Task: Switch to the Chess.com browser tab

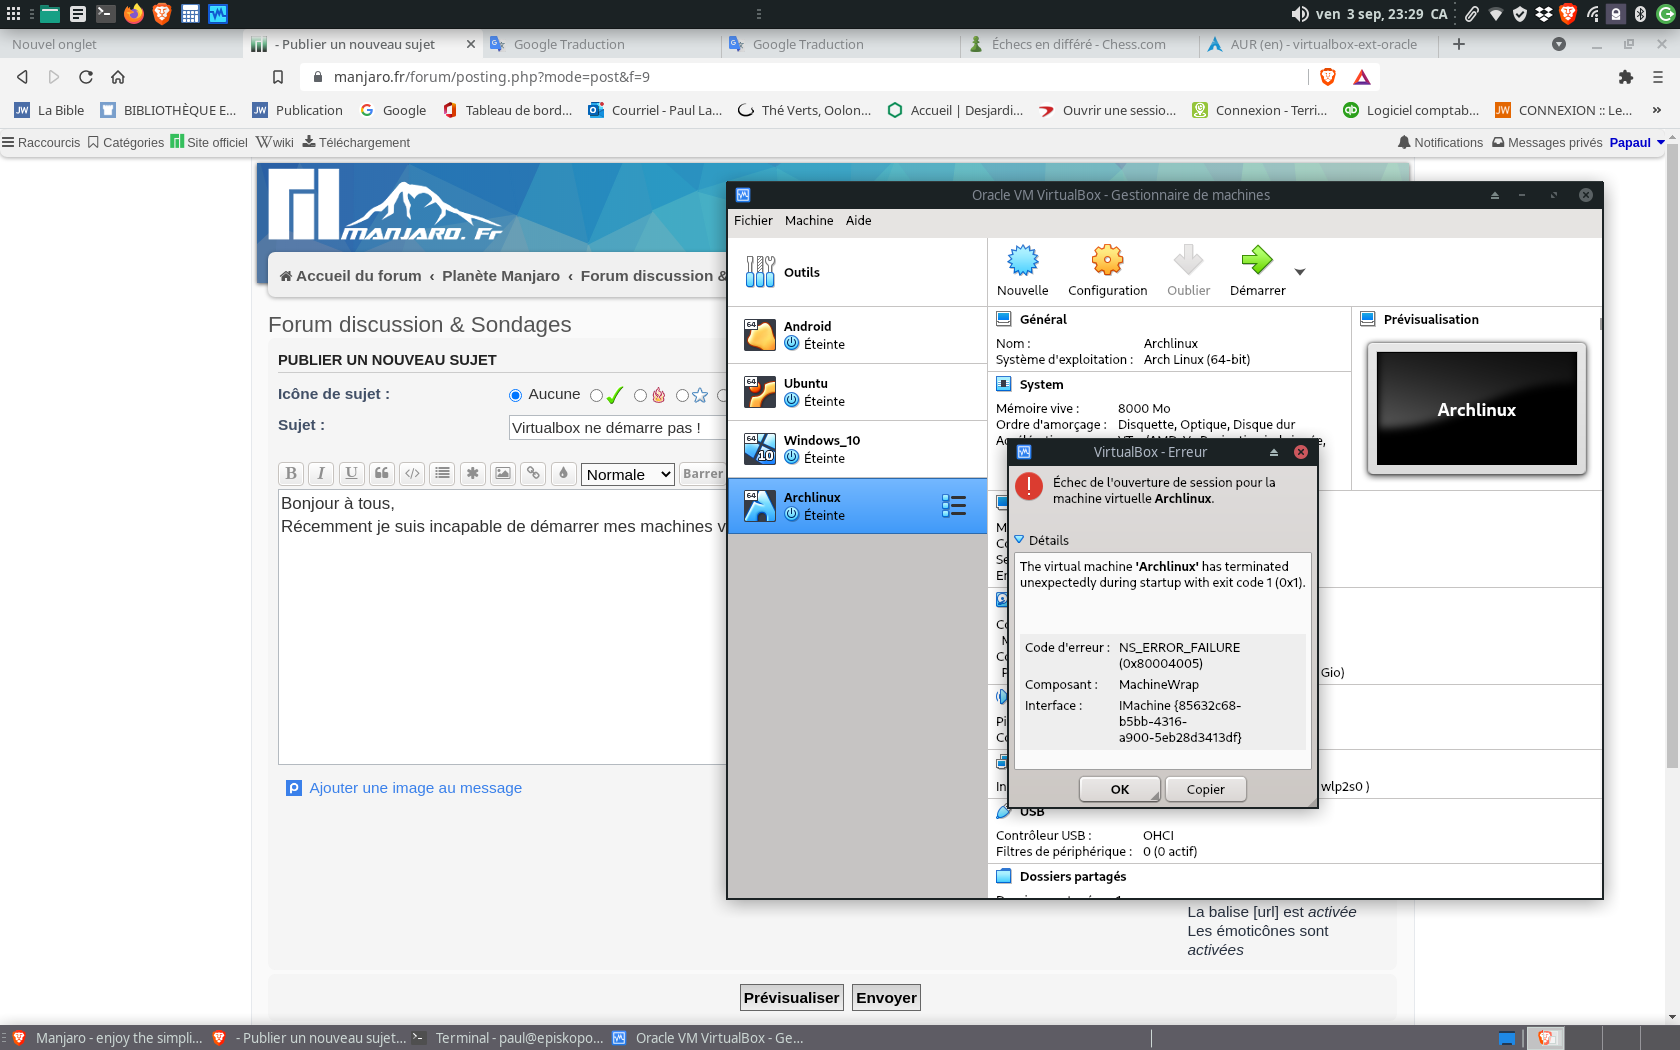Action: coord(1080,44)
